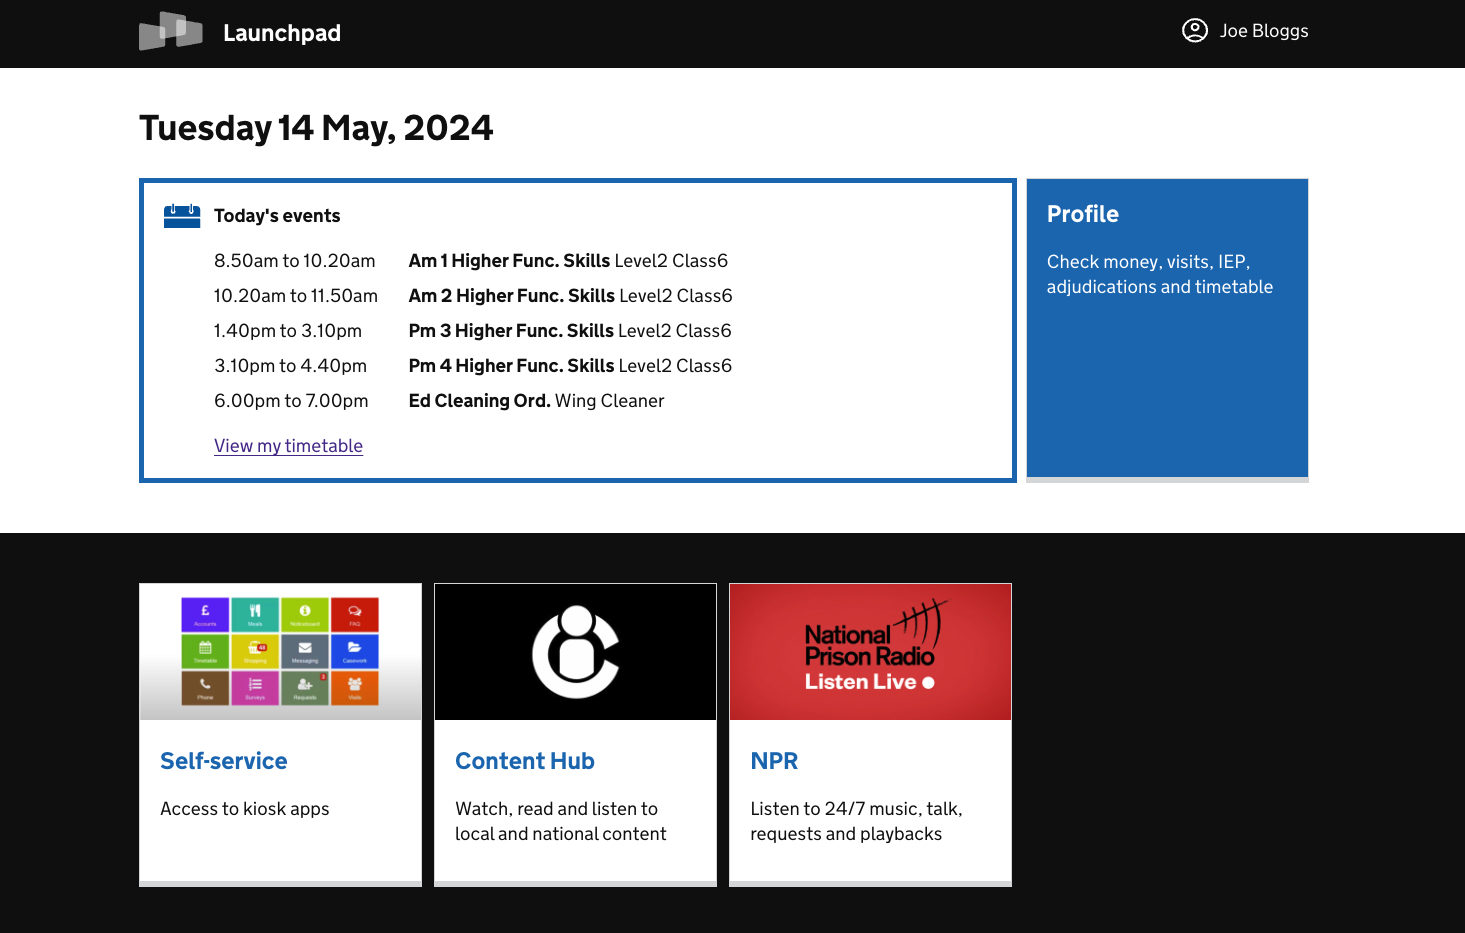Screen dimensions: 1465x933
Task: Open the Timetable calendar icon
Action: point(205,652)
